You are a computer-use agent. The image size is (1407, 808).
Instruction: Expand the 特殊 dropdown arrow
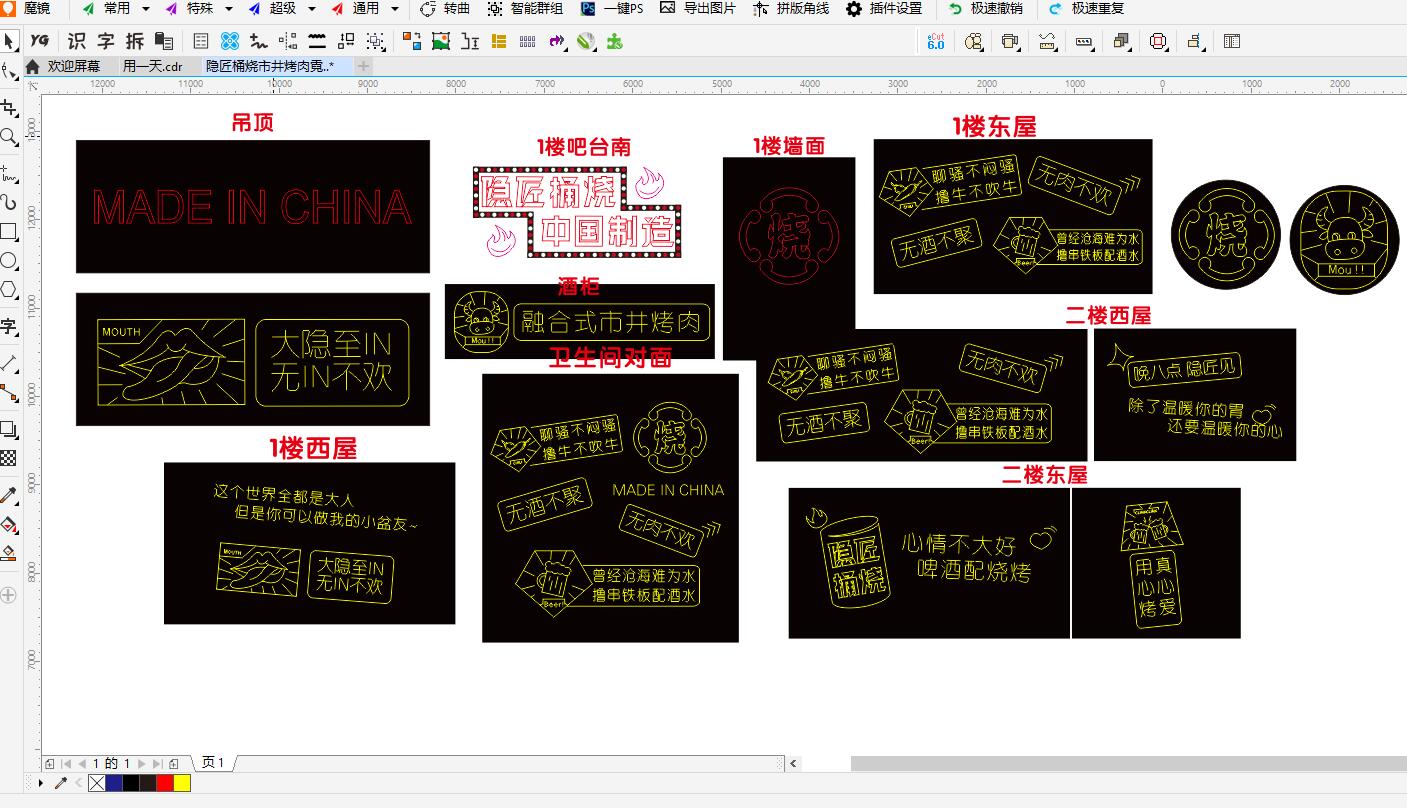coord(228,8)
